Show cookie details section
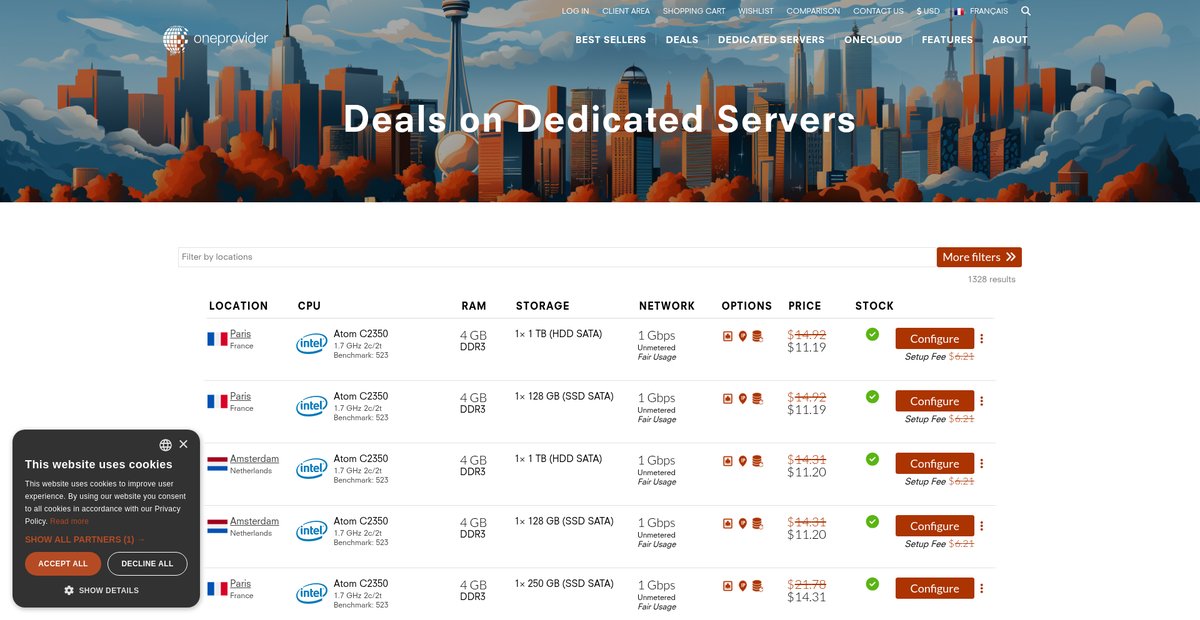1200x620 pixels. coord(101,590)
